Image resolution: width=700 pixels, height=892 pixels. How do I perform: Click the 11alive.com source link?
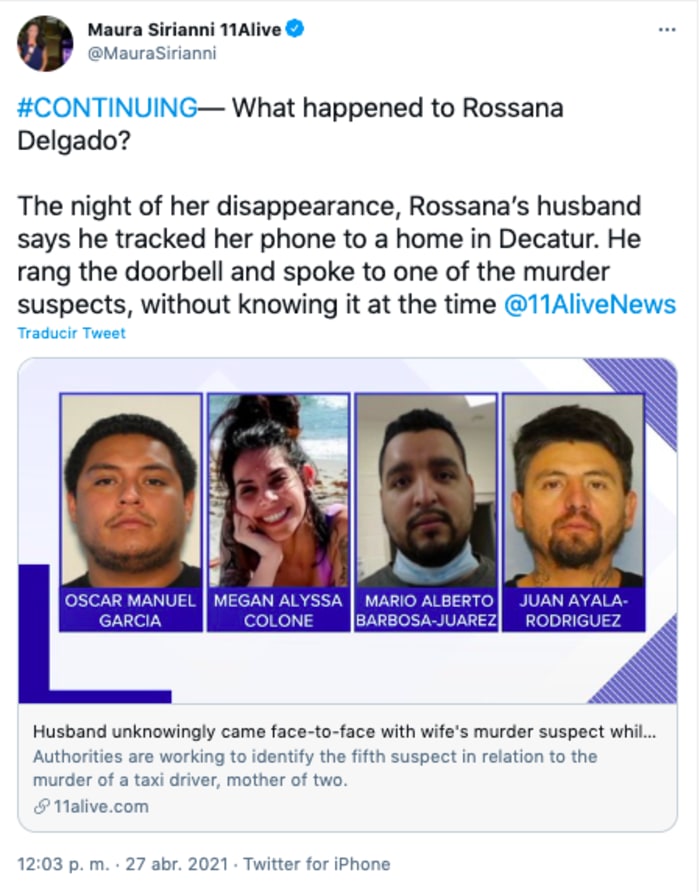(x=101, y=806)
